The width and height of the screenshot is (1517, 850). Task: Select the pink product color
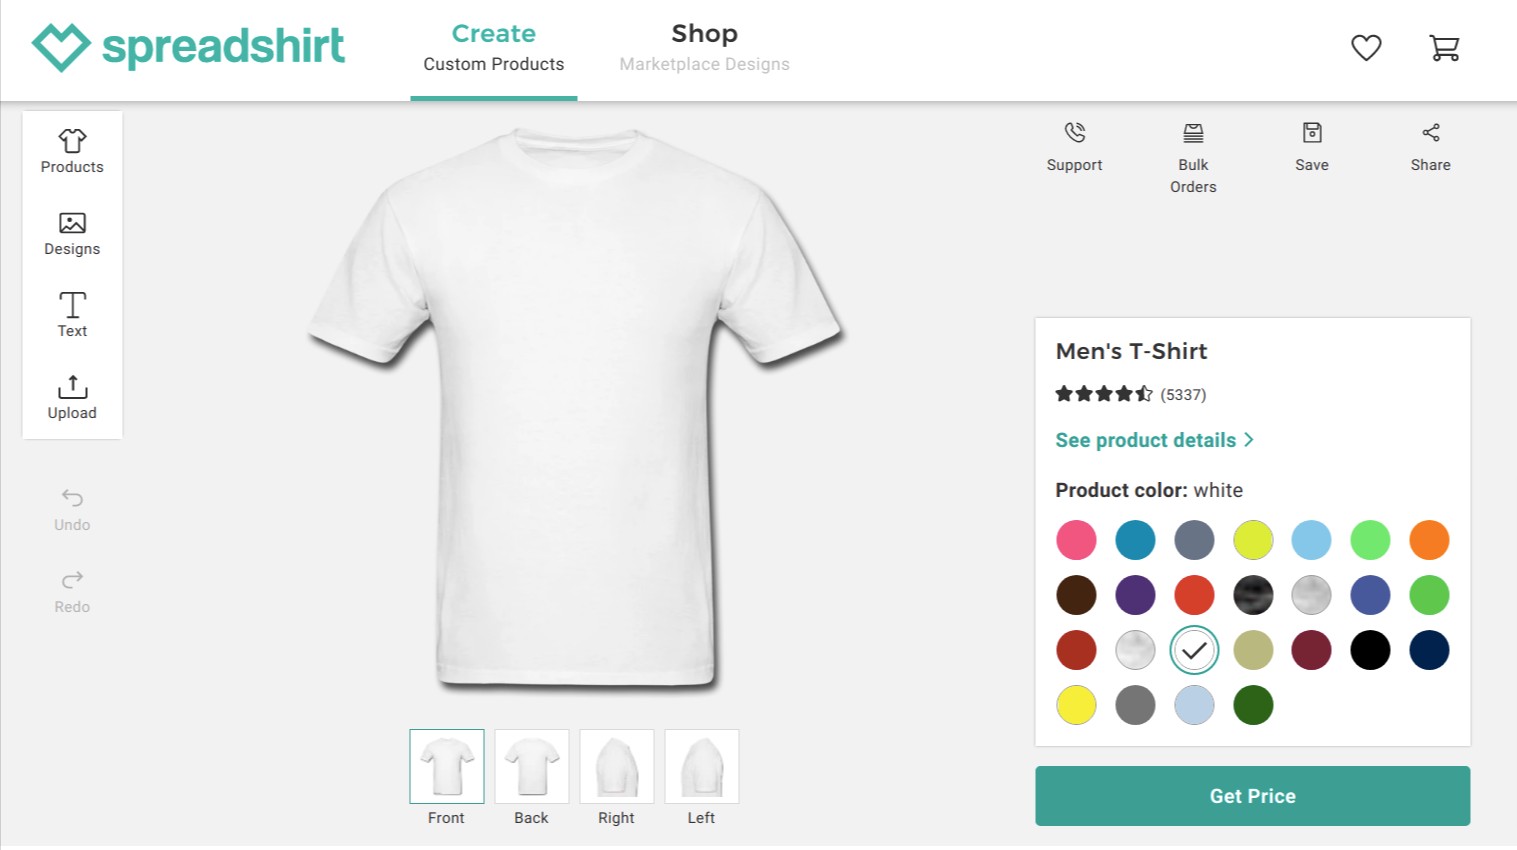pos(1076,540)
